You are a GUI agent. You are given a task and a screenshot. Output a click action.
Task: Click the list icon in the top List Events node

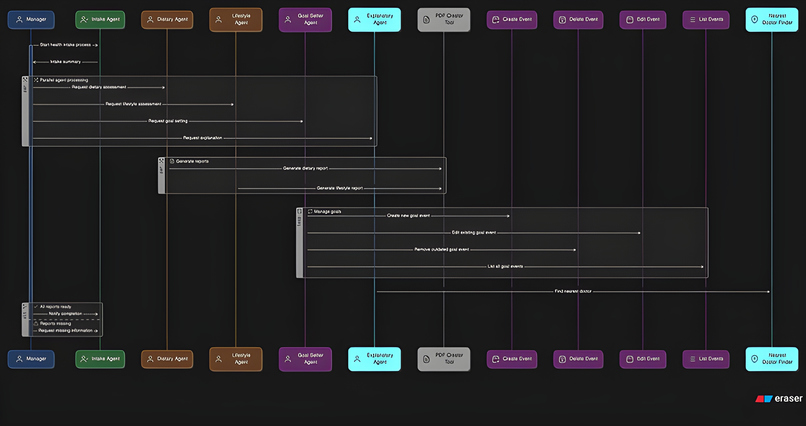692,20
